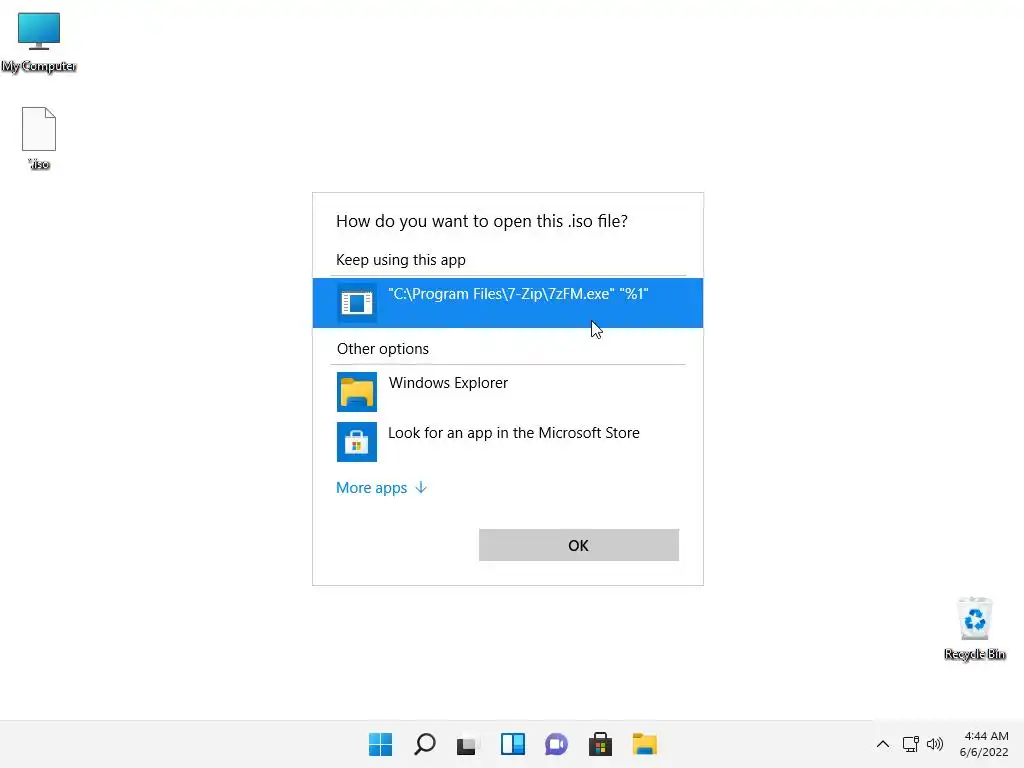Select the .iso file on desktop
1024x768 pixels.
click(39, 138)
